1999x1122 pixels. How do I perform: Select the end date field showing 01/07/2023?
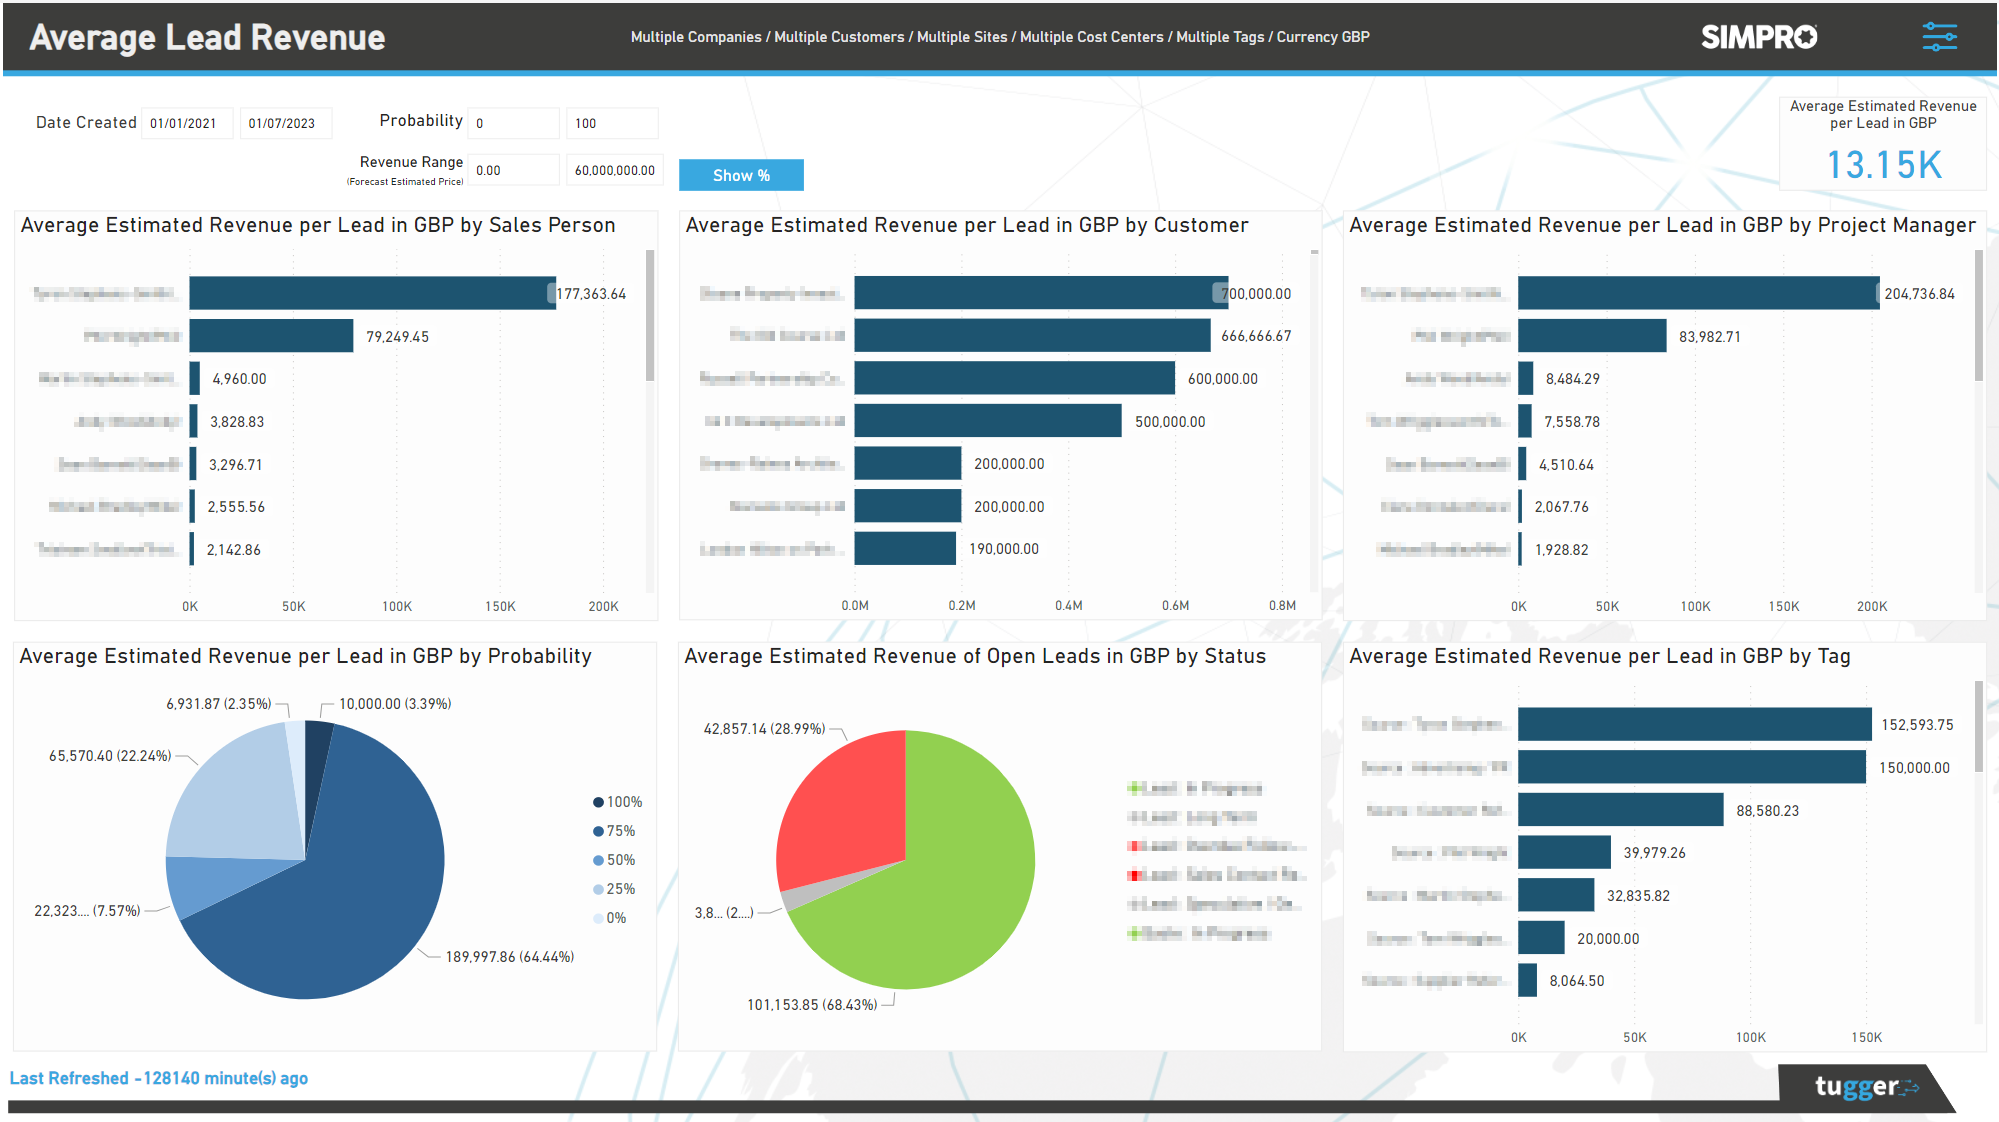[286, 122]
